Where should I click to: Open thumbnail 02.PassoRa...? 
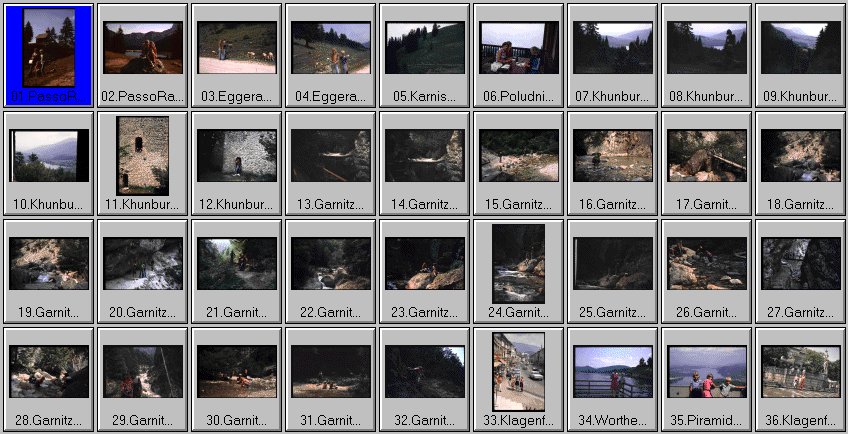(143, 49)
